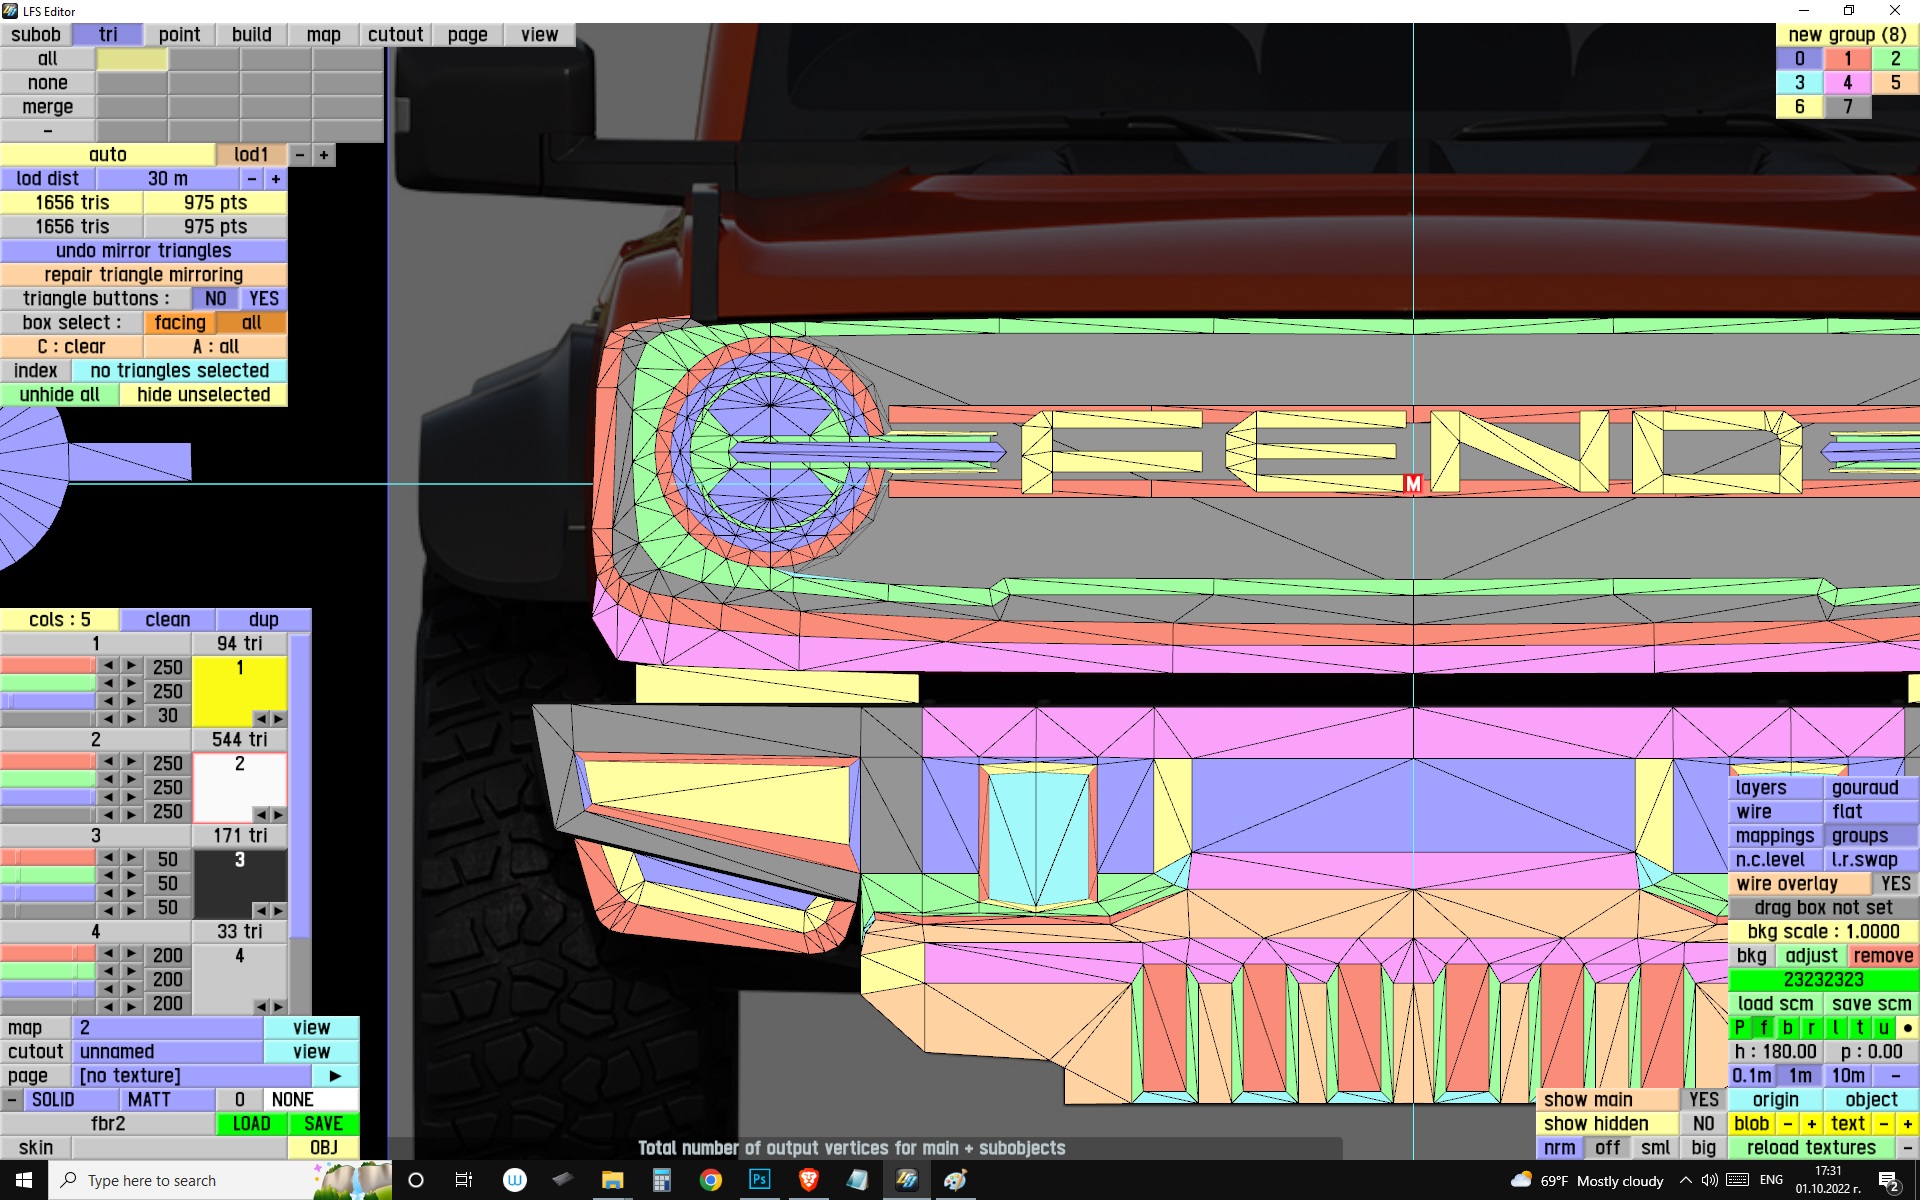Click the front view 'f' button

1764,1027
